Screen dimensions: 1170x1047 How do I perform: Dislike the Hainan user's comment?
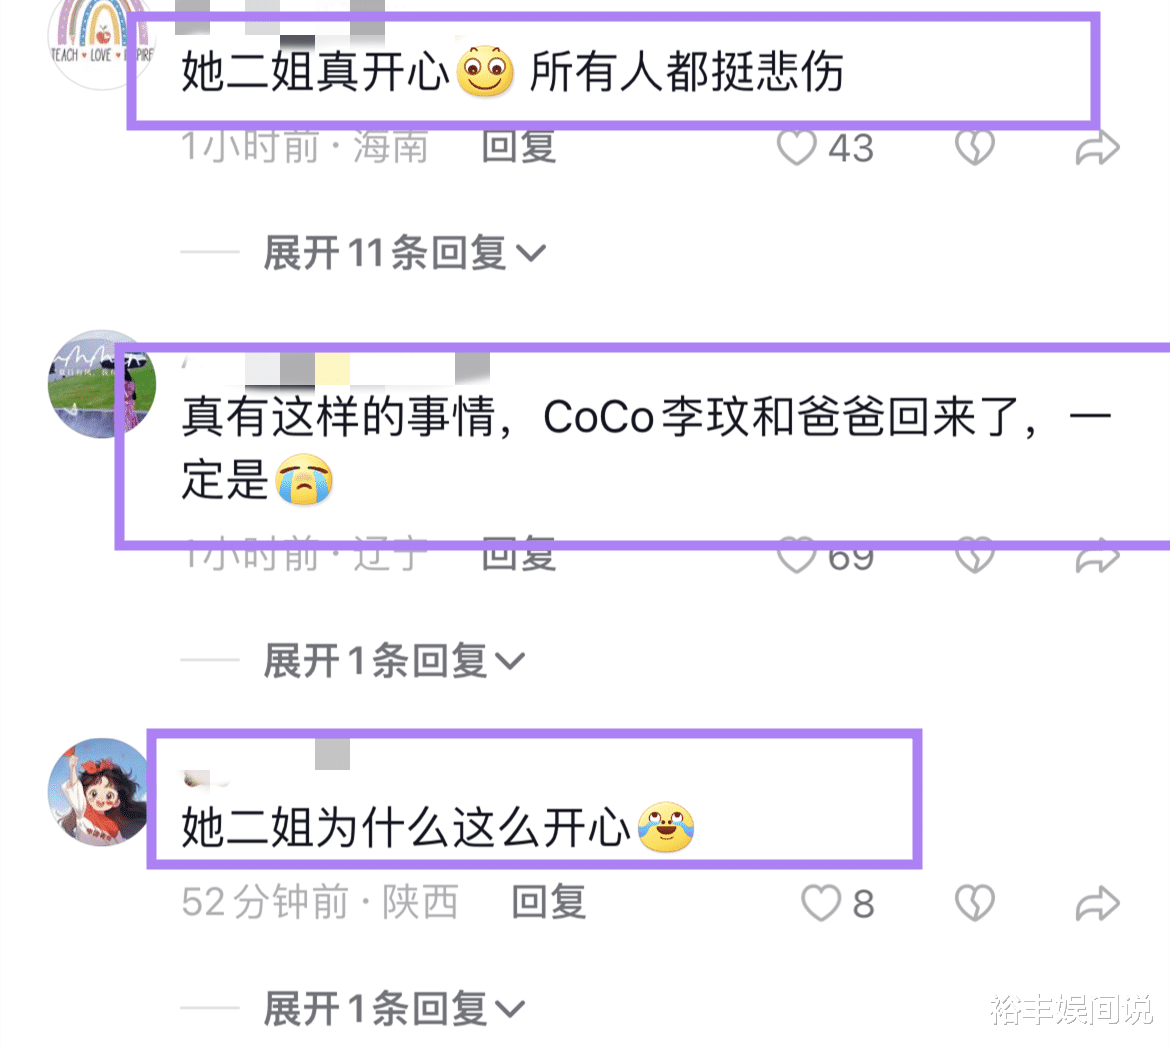click(x=975, y=148)
